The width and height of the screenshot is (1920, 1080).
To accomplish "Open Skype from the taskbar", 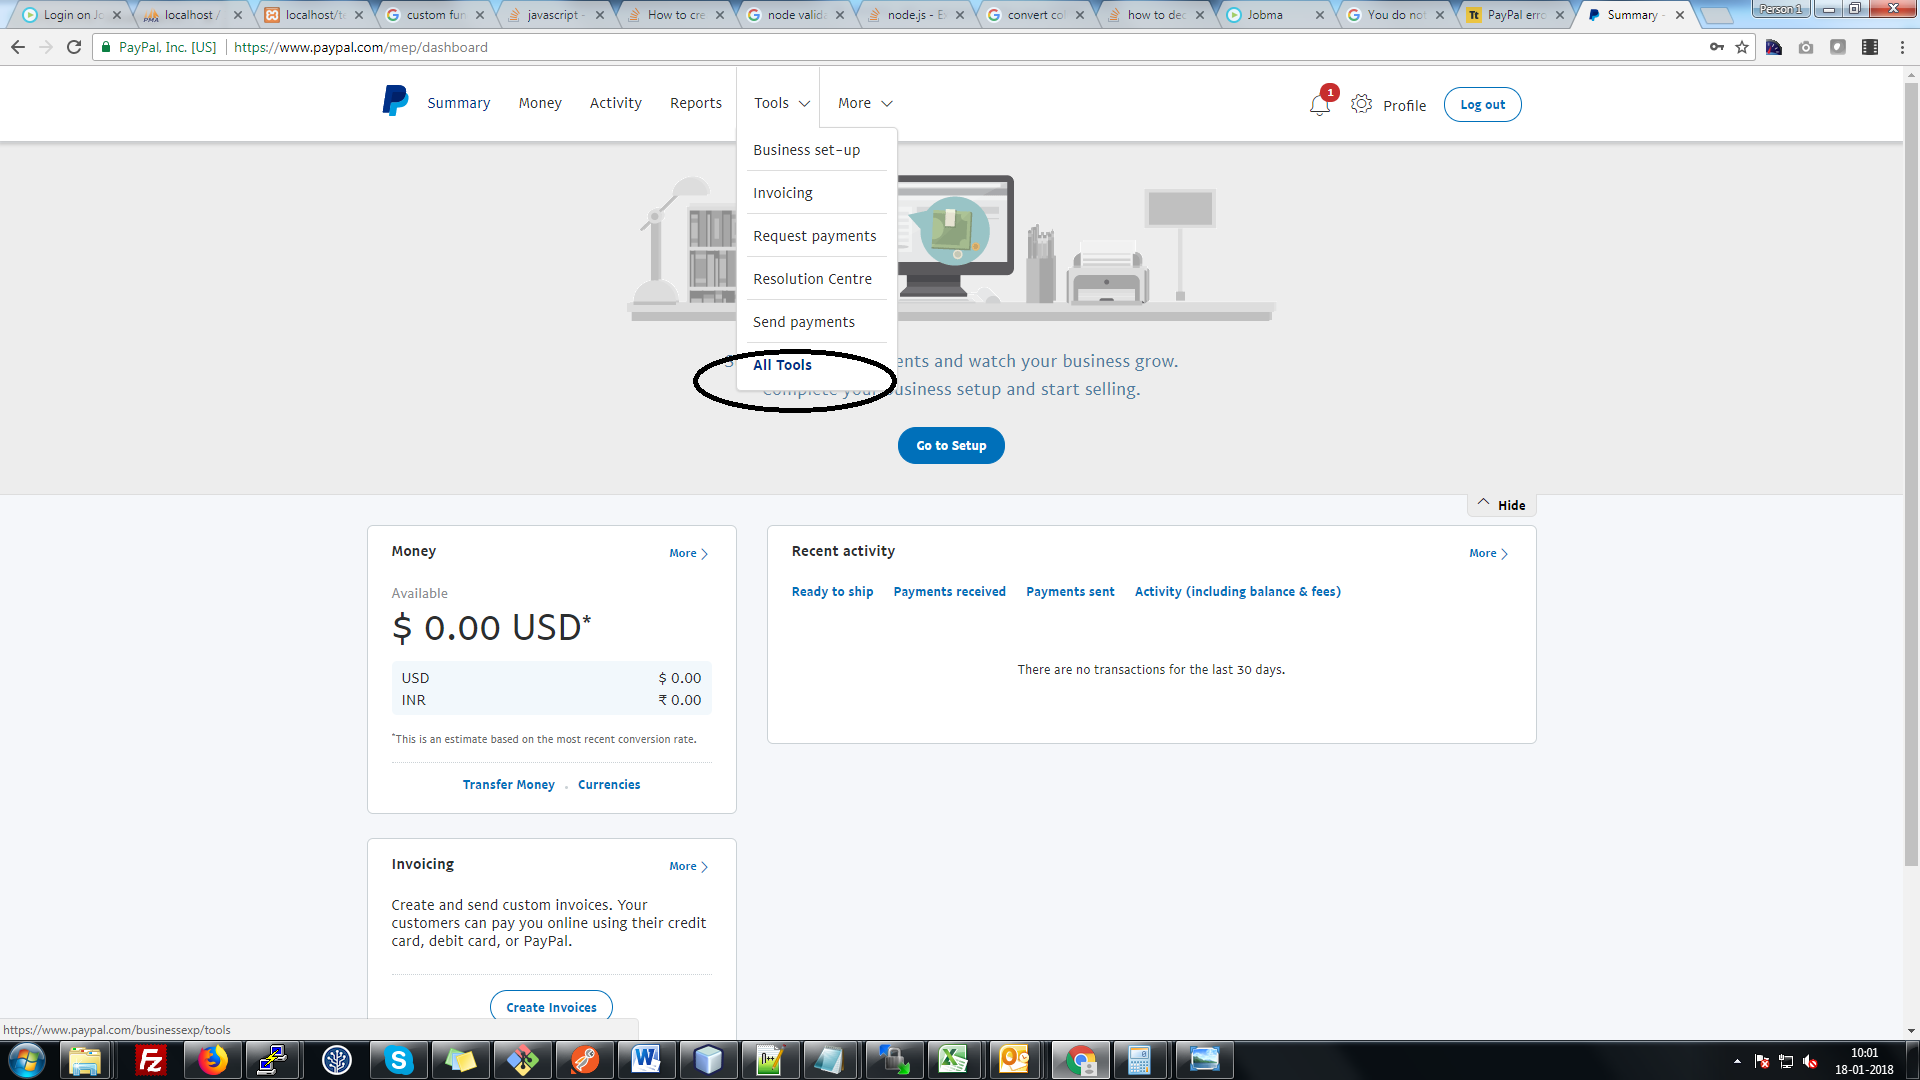I will pos(398,1059).
